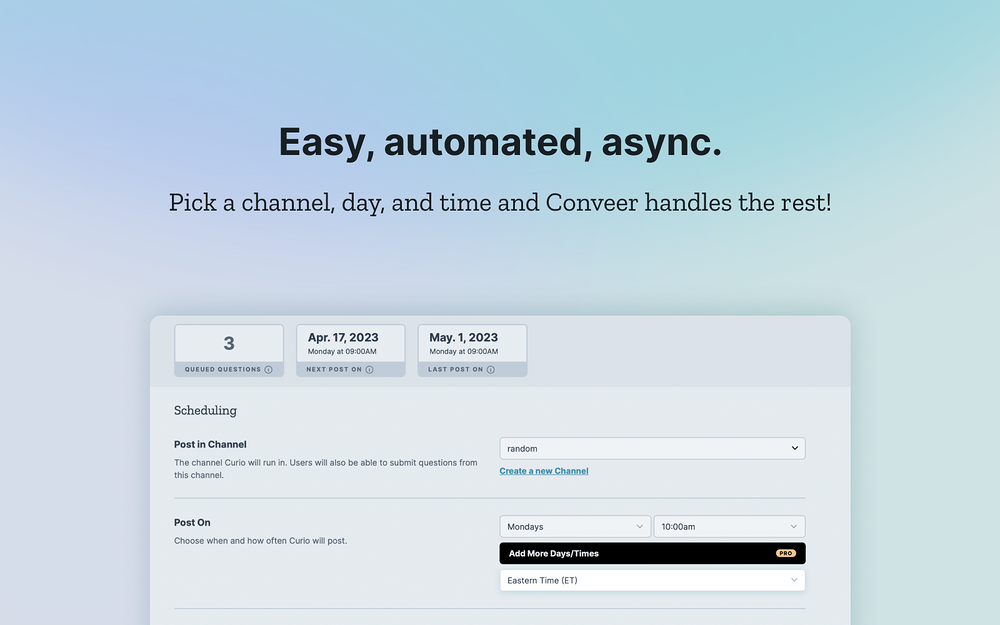The height and width of the screenshot is (625, 1000).
Task: Click the May. 1, 2023 last post card
Action: coord(473,351)
